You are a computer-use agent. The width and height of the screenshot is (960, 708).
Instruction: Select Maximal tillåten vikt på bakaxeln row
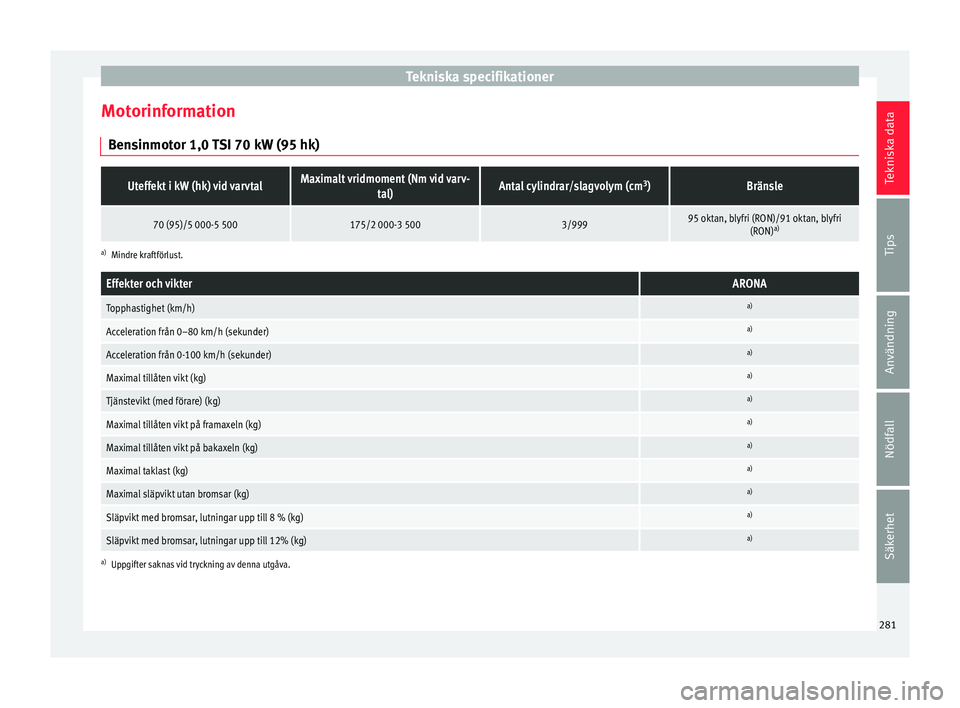[479, 447]
